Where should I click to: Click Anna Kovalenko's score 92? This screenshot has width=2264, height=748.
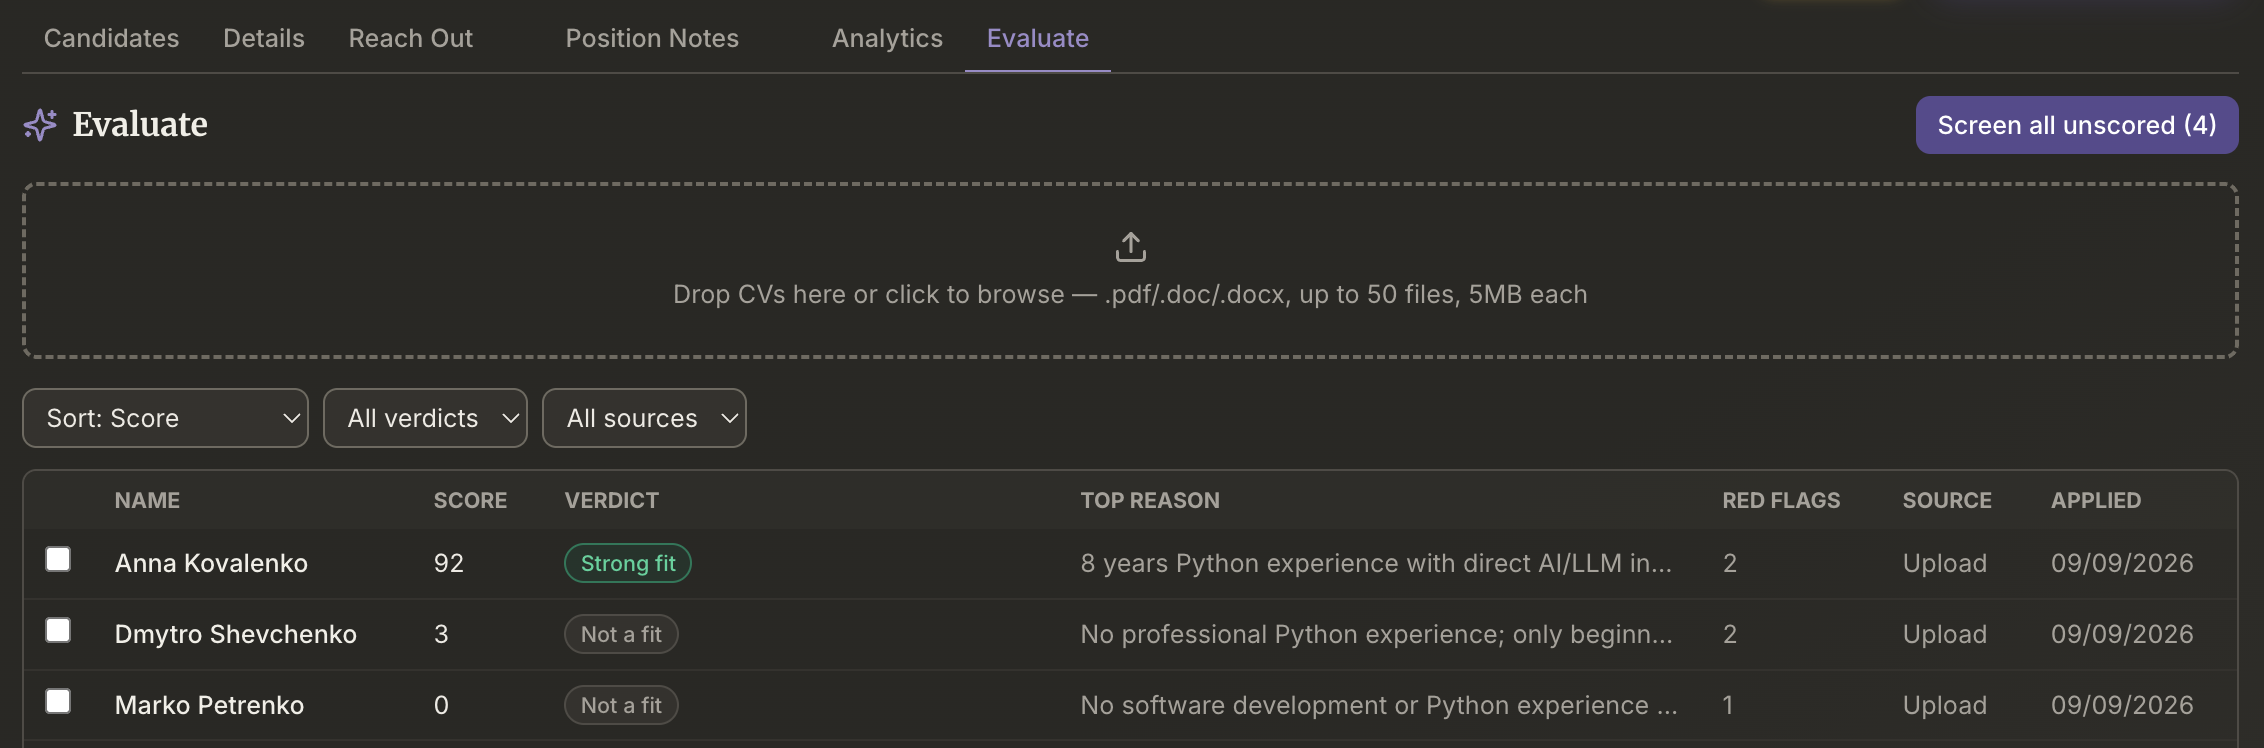449,563
